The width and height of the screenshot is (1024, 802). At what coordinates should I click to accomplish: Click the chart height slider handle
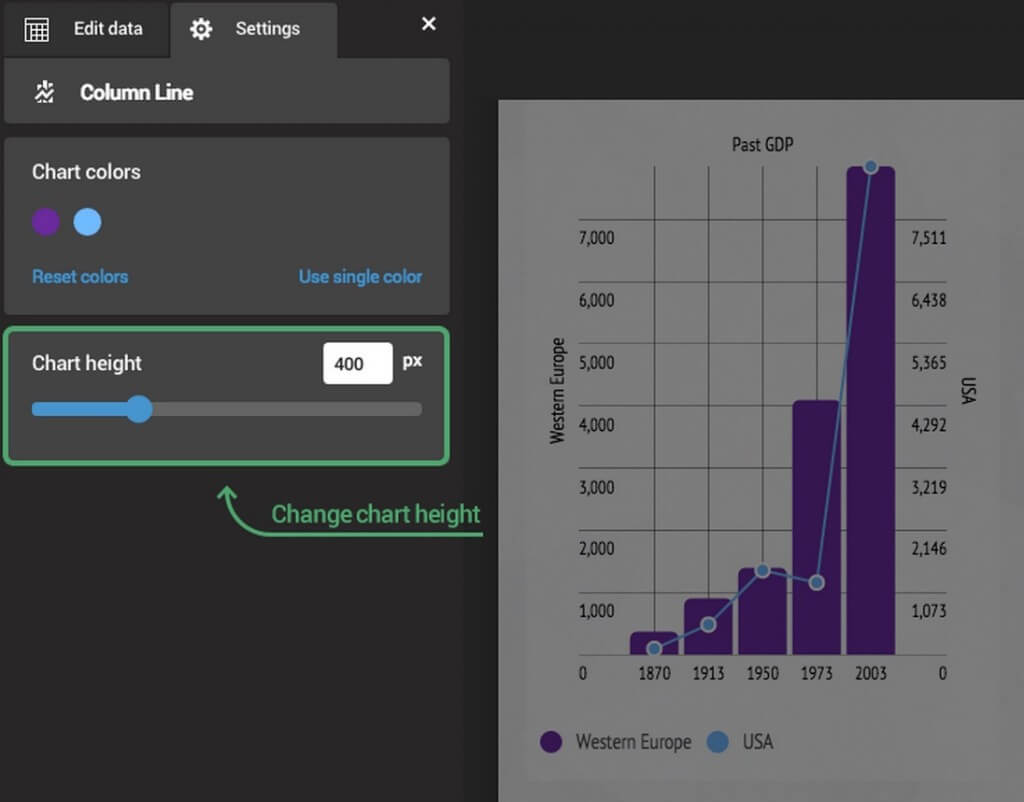(139, 408)
